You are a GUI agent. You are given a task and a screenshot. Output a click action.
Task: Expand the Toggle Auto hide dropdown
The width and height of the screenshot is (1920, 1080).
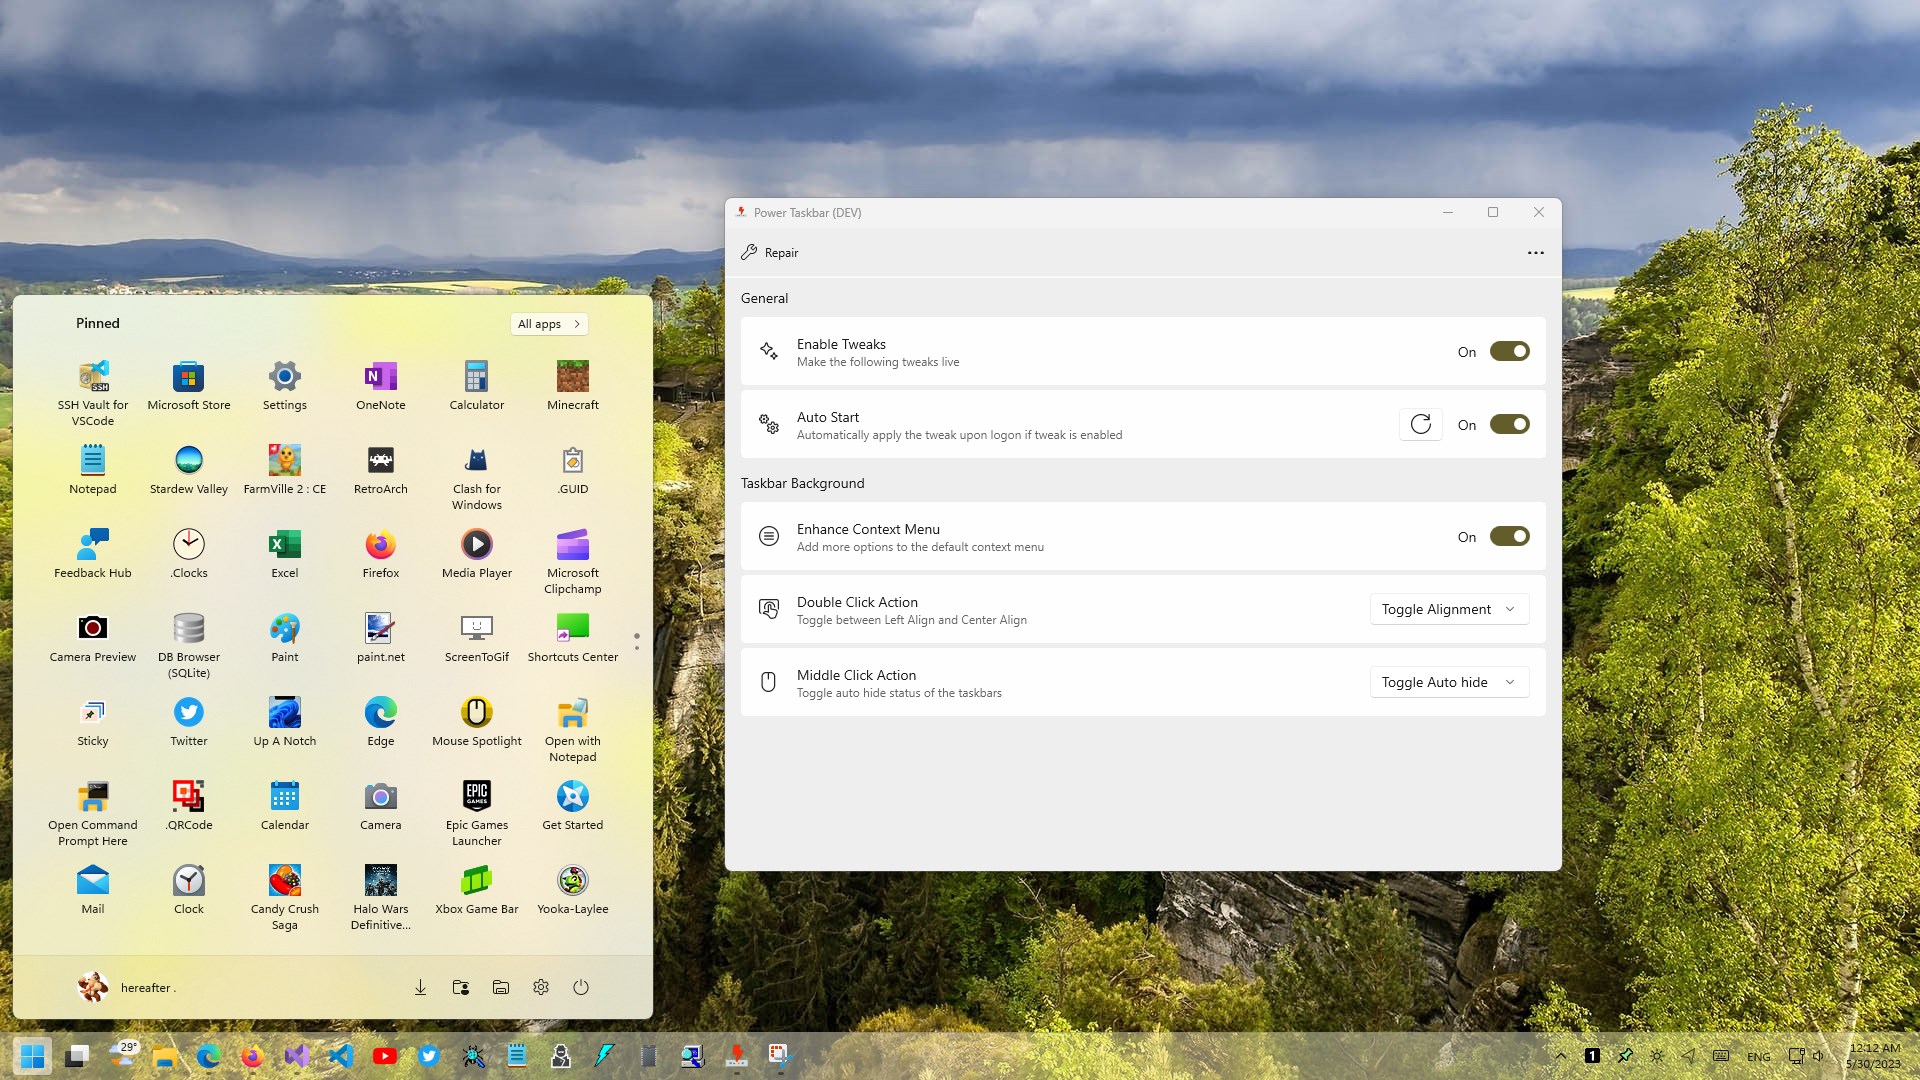1448,682
